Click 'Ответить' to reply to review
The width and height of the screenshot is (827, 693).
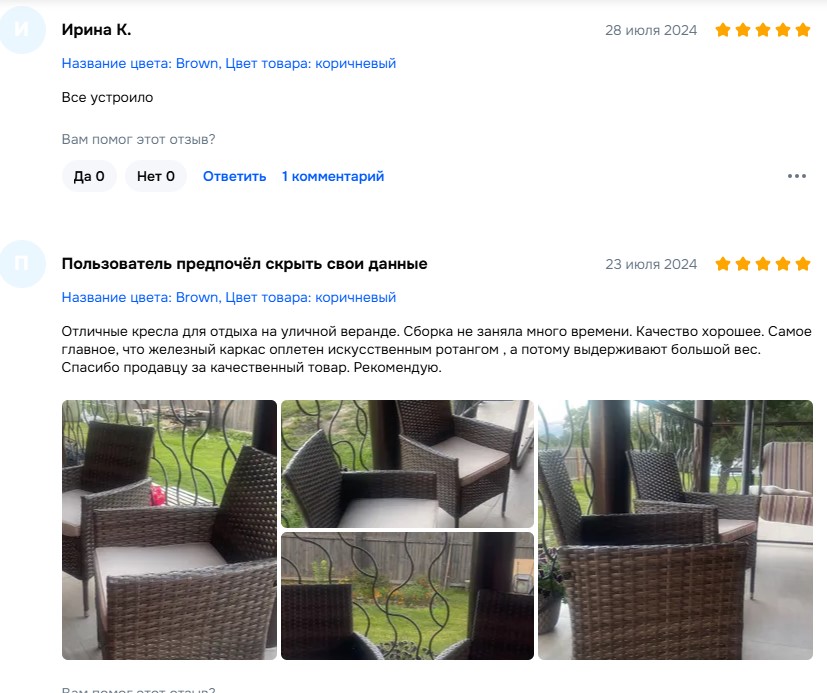click(234, 176)
